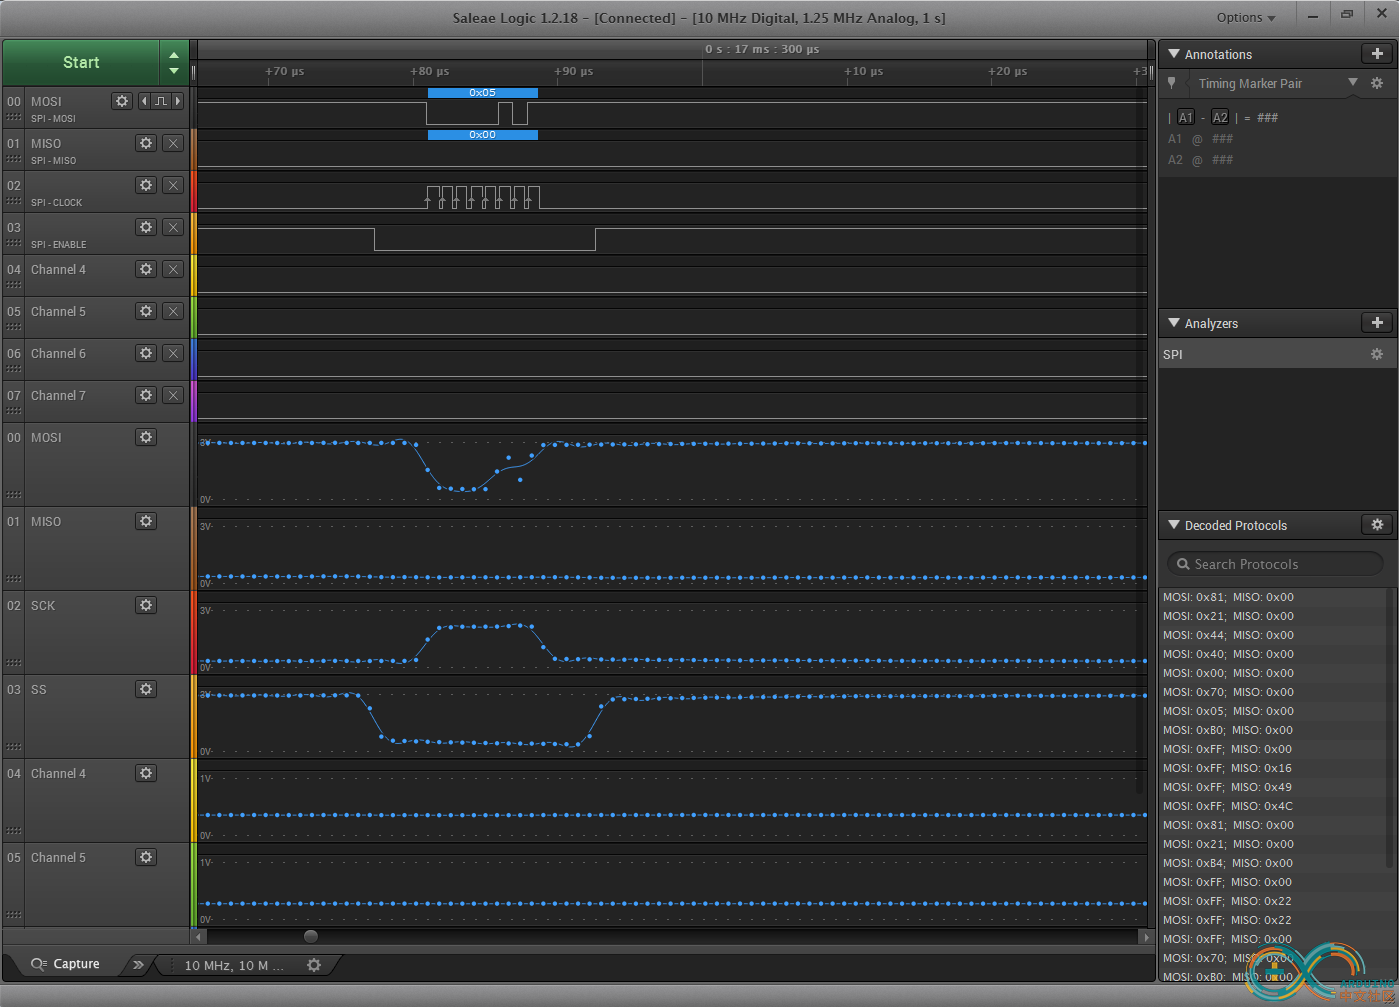This screenshot has height=1007, width=1399.
Task: Remove digital Channel 4 with X
Action: [x=173, y=269]
